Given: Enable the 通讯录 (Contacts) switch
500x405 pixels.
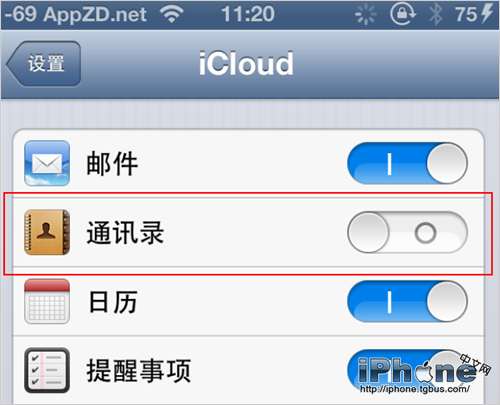Looking at the screenshot, I should (x=407, y=232).
